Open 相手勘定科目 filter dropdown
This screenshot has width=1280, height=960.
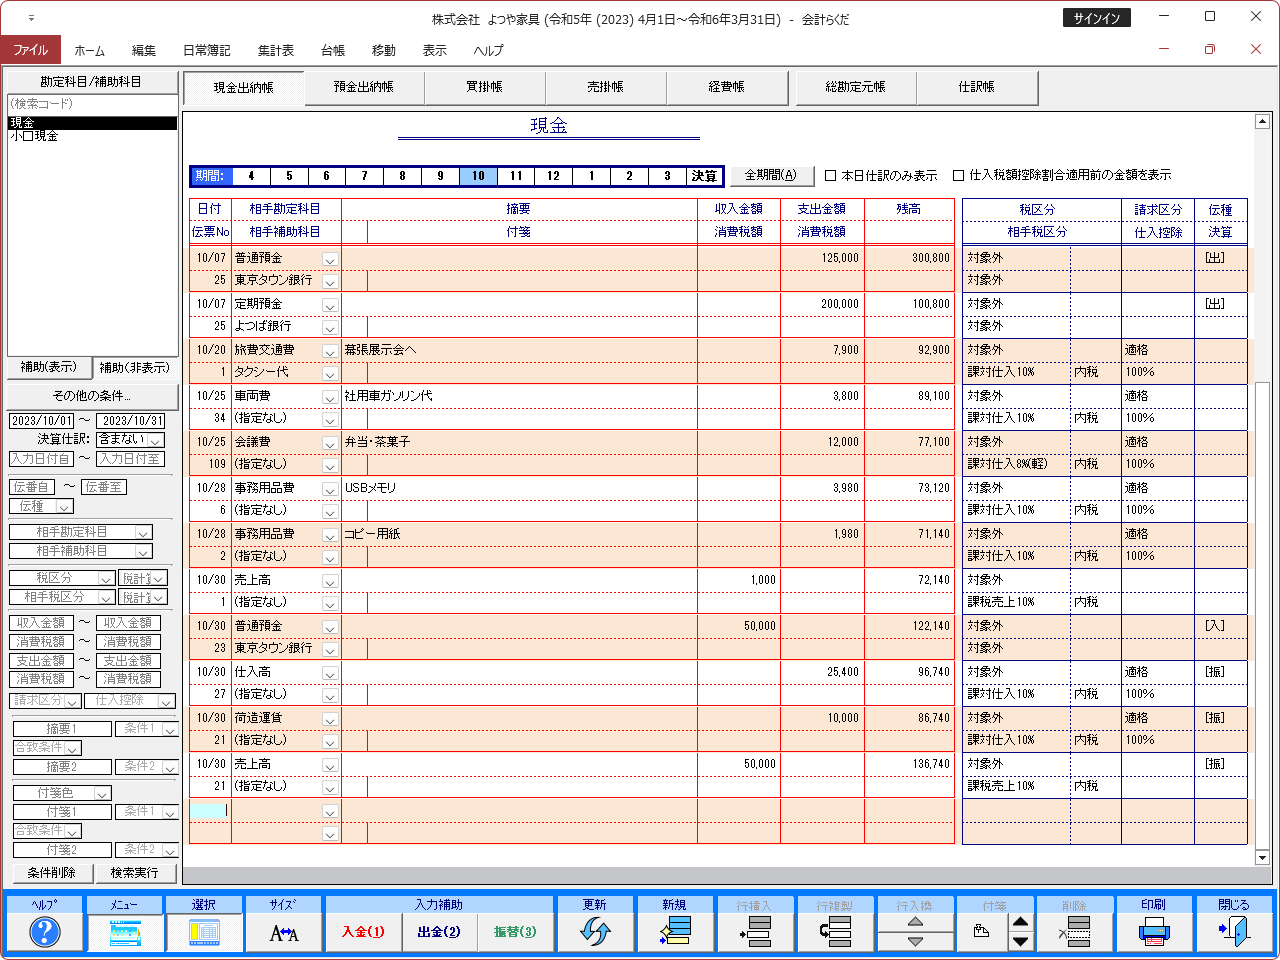(143, 533)
